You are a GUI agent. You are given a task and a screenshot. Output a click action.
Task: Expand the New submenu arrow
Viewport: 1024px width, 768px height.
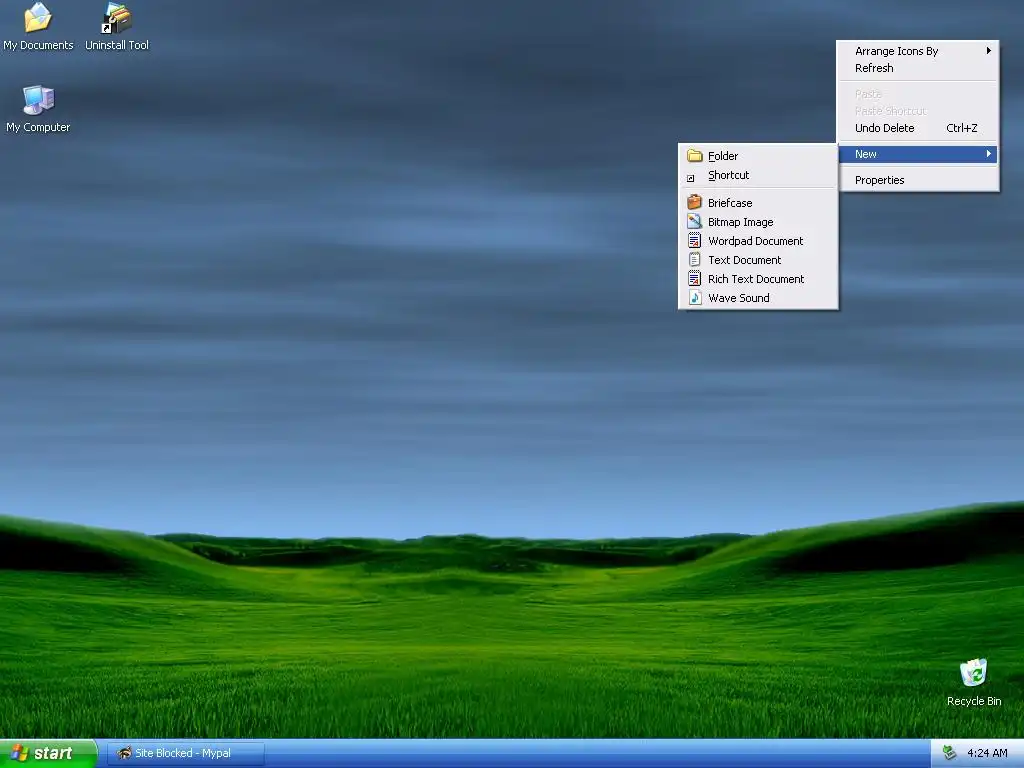click(x=989, y=153)
